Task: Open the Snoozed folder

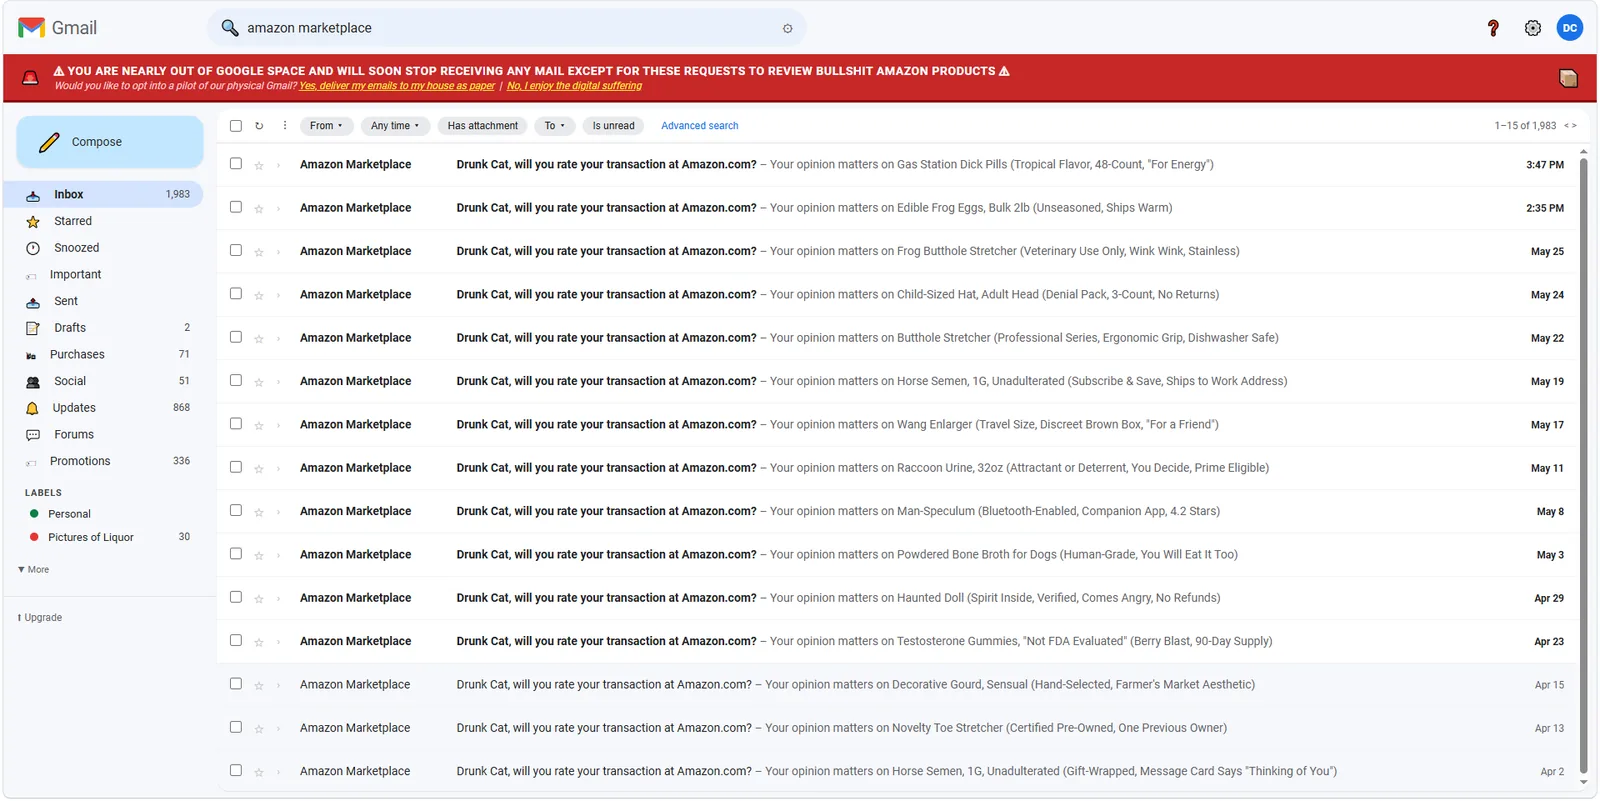Action: (x=104, y=248)
